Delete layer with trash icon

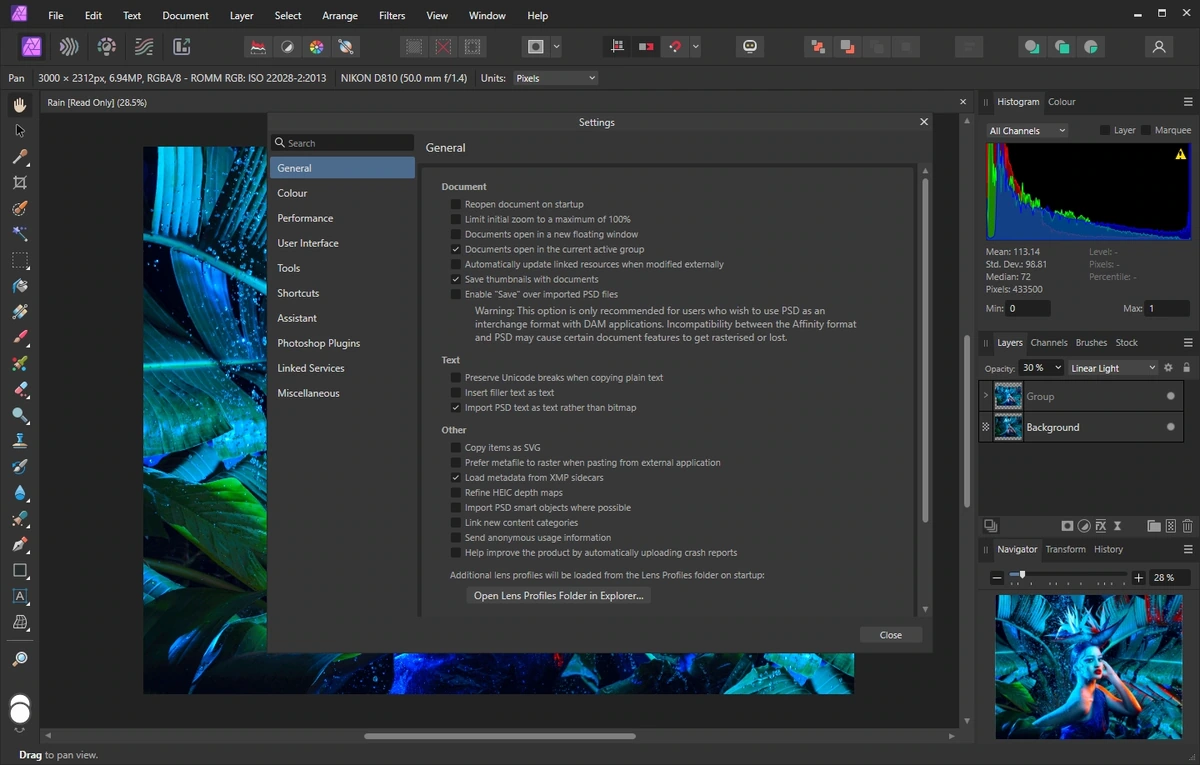[x=1187, y=526]
